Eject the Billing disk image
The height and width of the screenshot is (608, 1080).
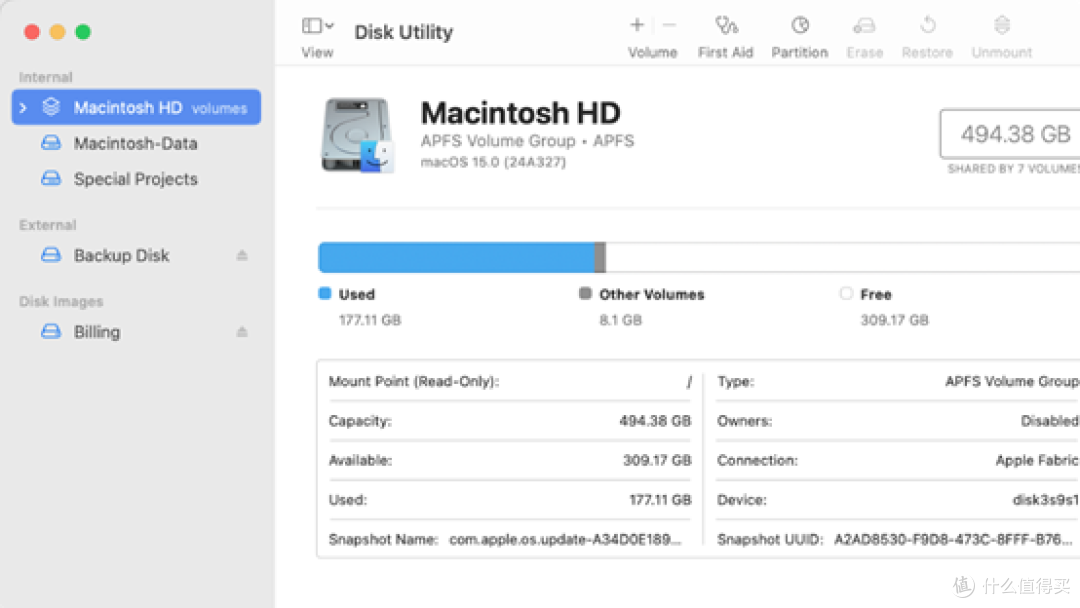tap(242, 332)
